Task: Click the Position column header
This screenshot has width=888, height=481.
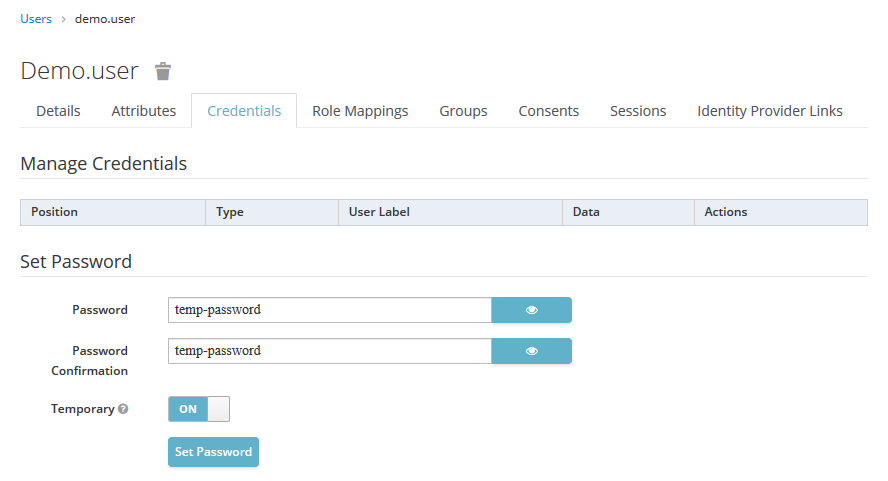Action: click(x=54, y=212)
